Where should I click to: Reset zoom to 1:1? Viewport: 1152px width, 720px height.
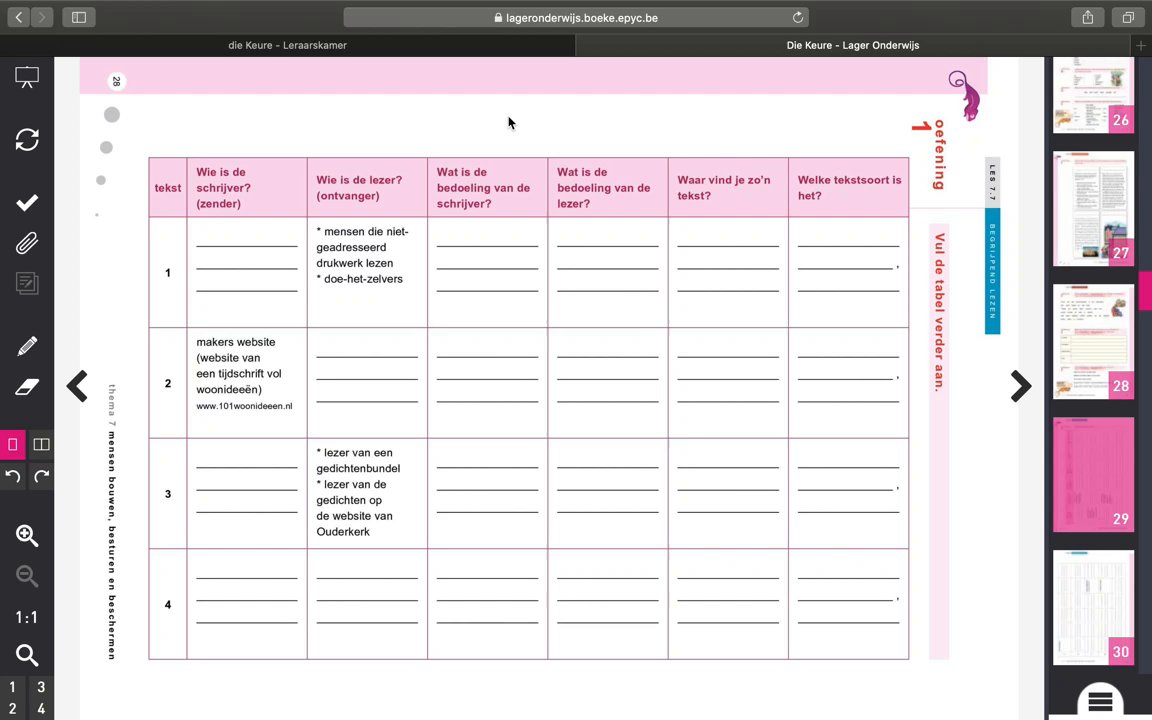click(27, 617)
